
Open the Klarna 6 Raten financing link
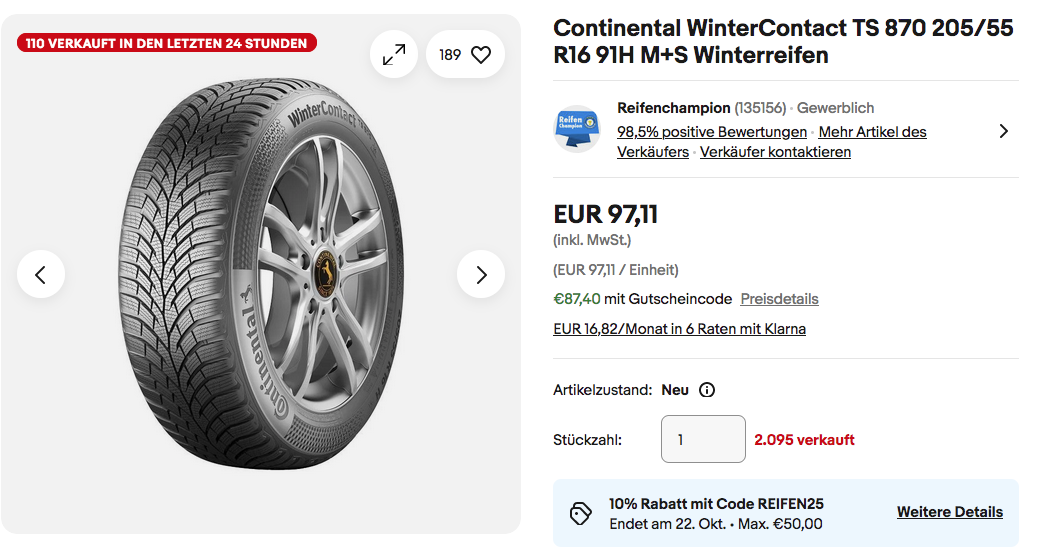click(679, 329)
